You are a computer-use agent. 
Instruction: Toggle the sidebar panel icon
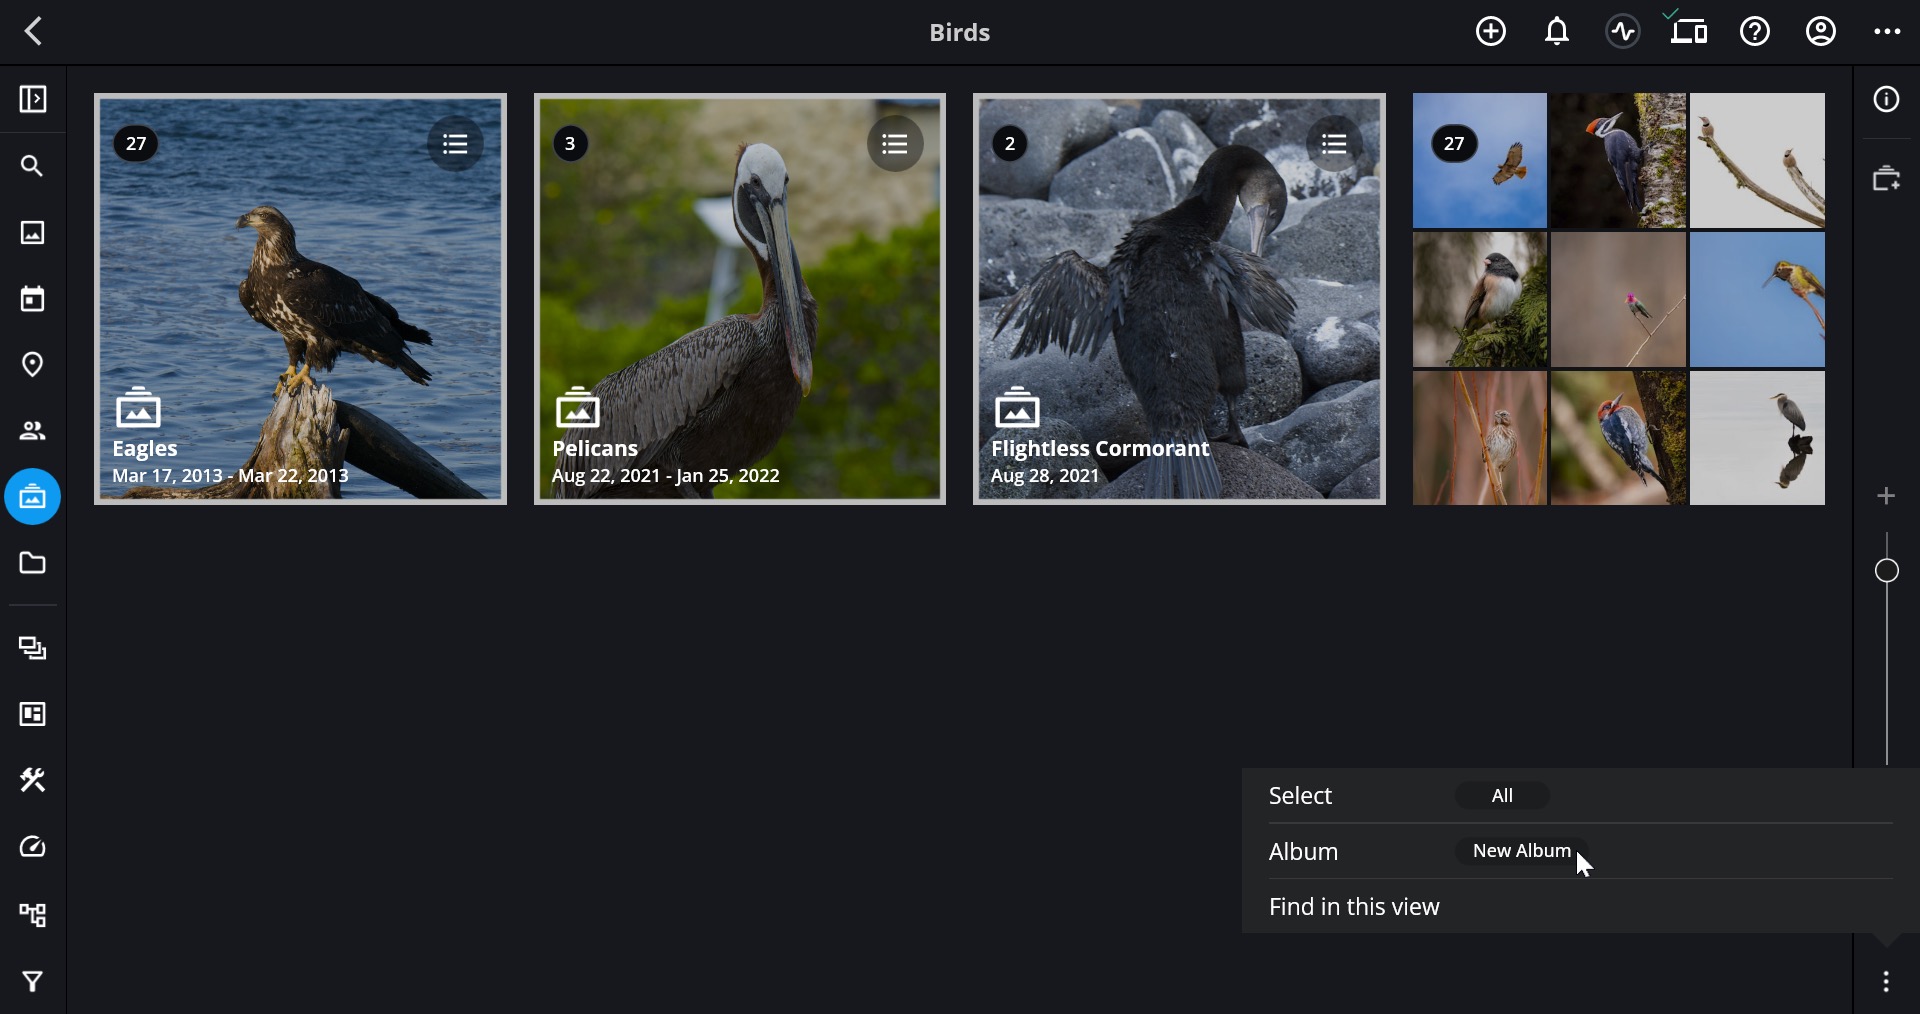pos(33,99)
